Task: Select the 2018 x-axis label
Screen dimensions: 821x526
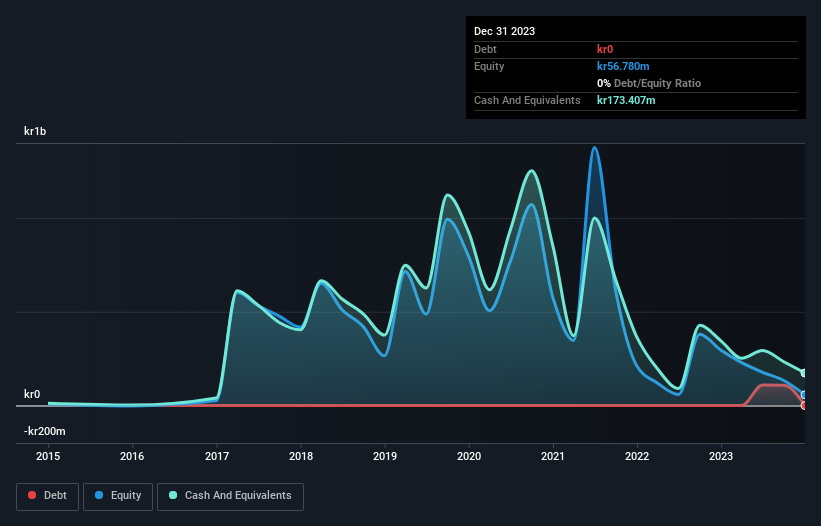Action: tap(301, 456)
